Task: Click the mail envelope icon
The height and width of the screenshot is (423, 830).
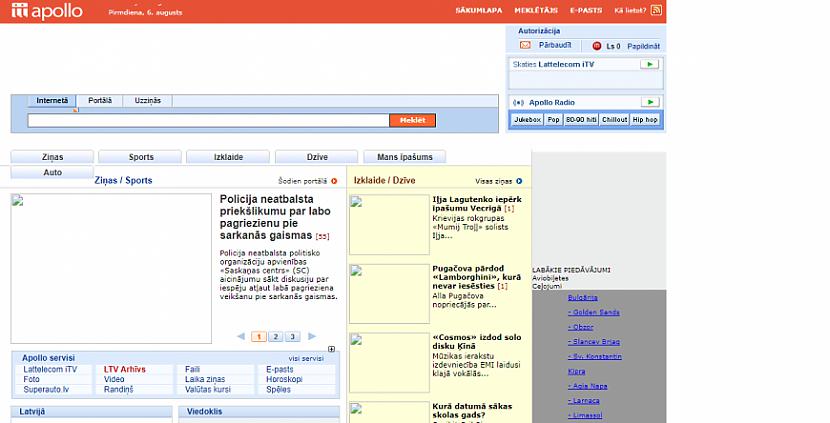Action: [525, 46]
